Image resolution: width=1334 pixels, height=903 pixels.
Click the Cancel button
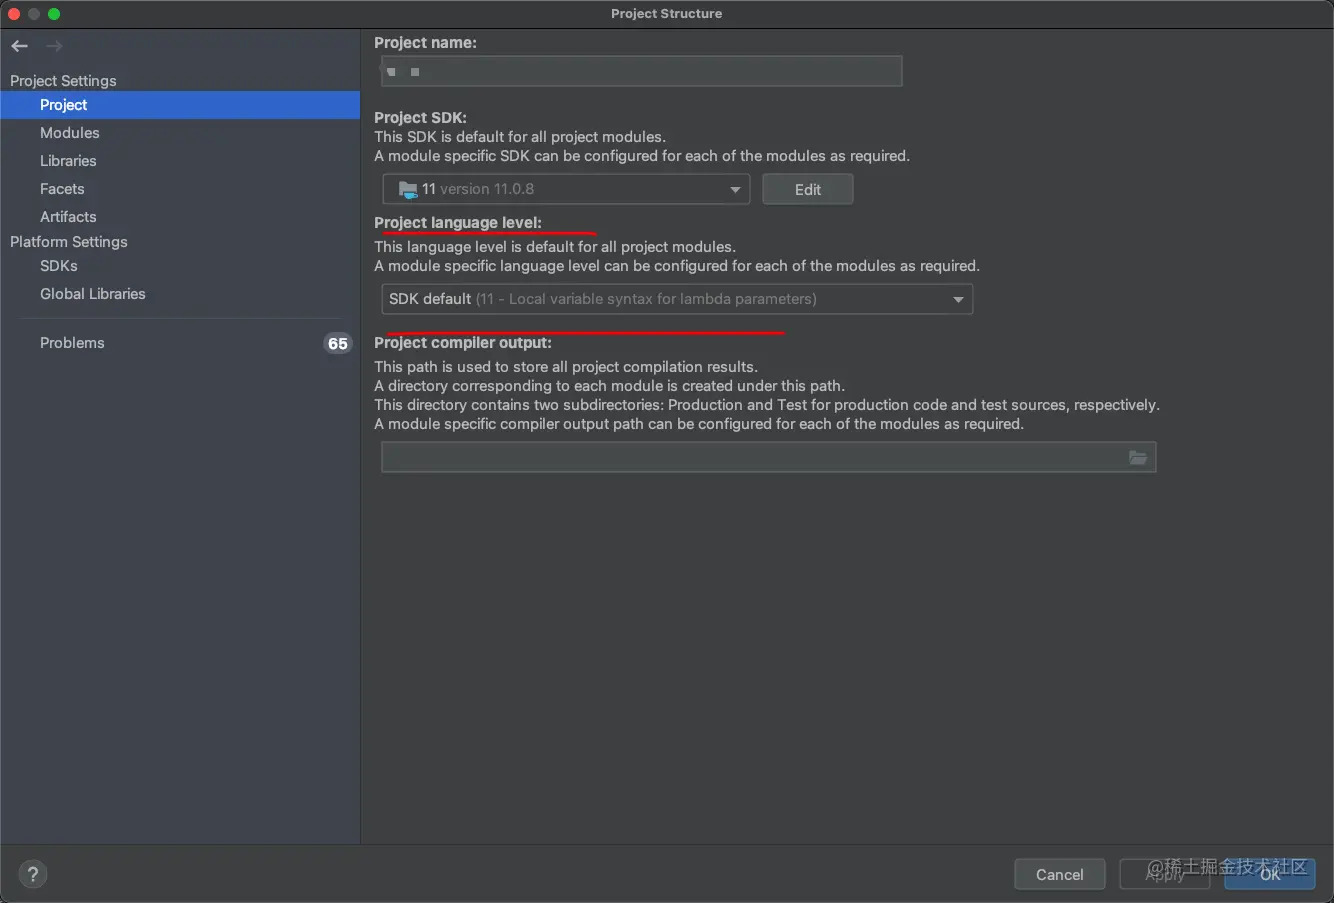1060,874
